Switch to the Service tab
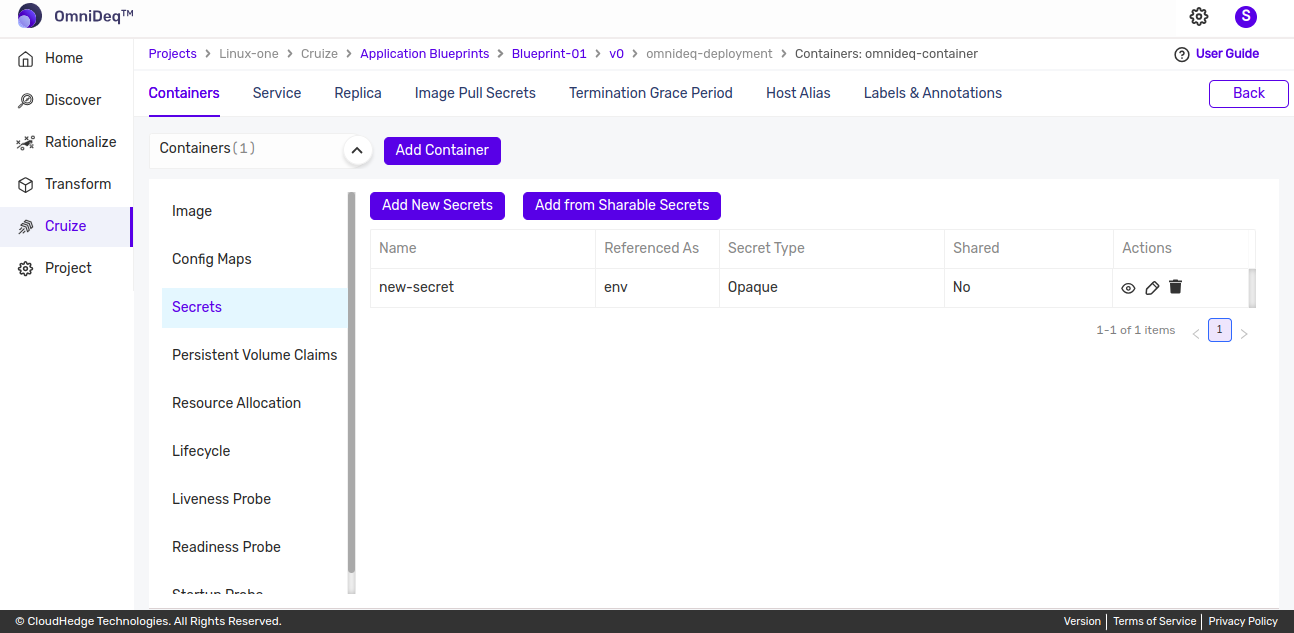The image size is (1294, 633). click(x=277, y=93)
